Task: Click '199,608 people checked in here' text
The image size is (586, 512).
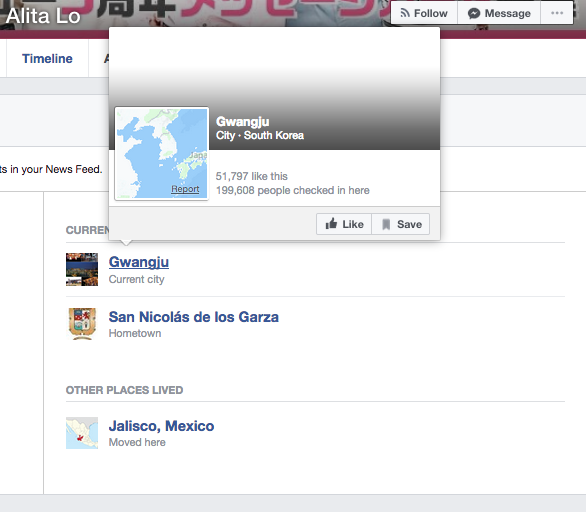Action: coord(293,190)
